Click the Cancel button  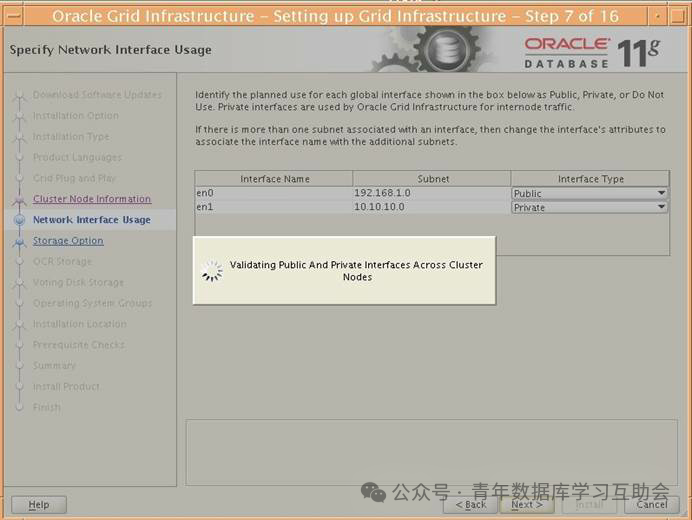coord(651,505)
